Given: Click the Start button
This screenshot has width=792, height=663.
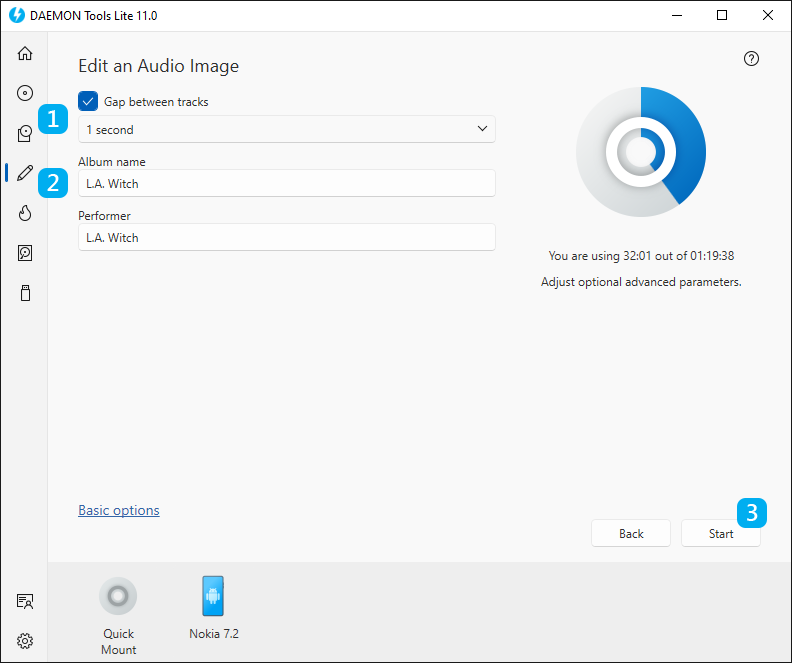Looking at the screenshot, I should click(x=721, y=533).
